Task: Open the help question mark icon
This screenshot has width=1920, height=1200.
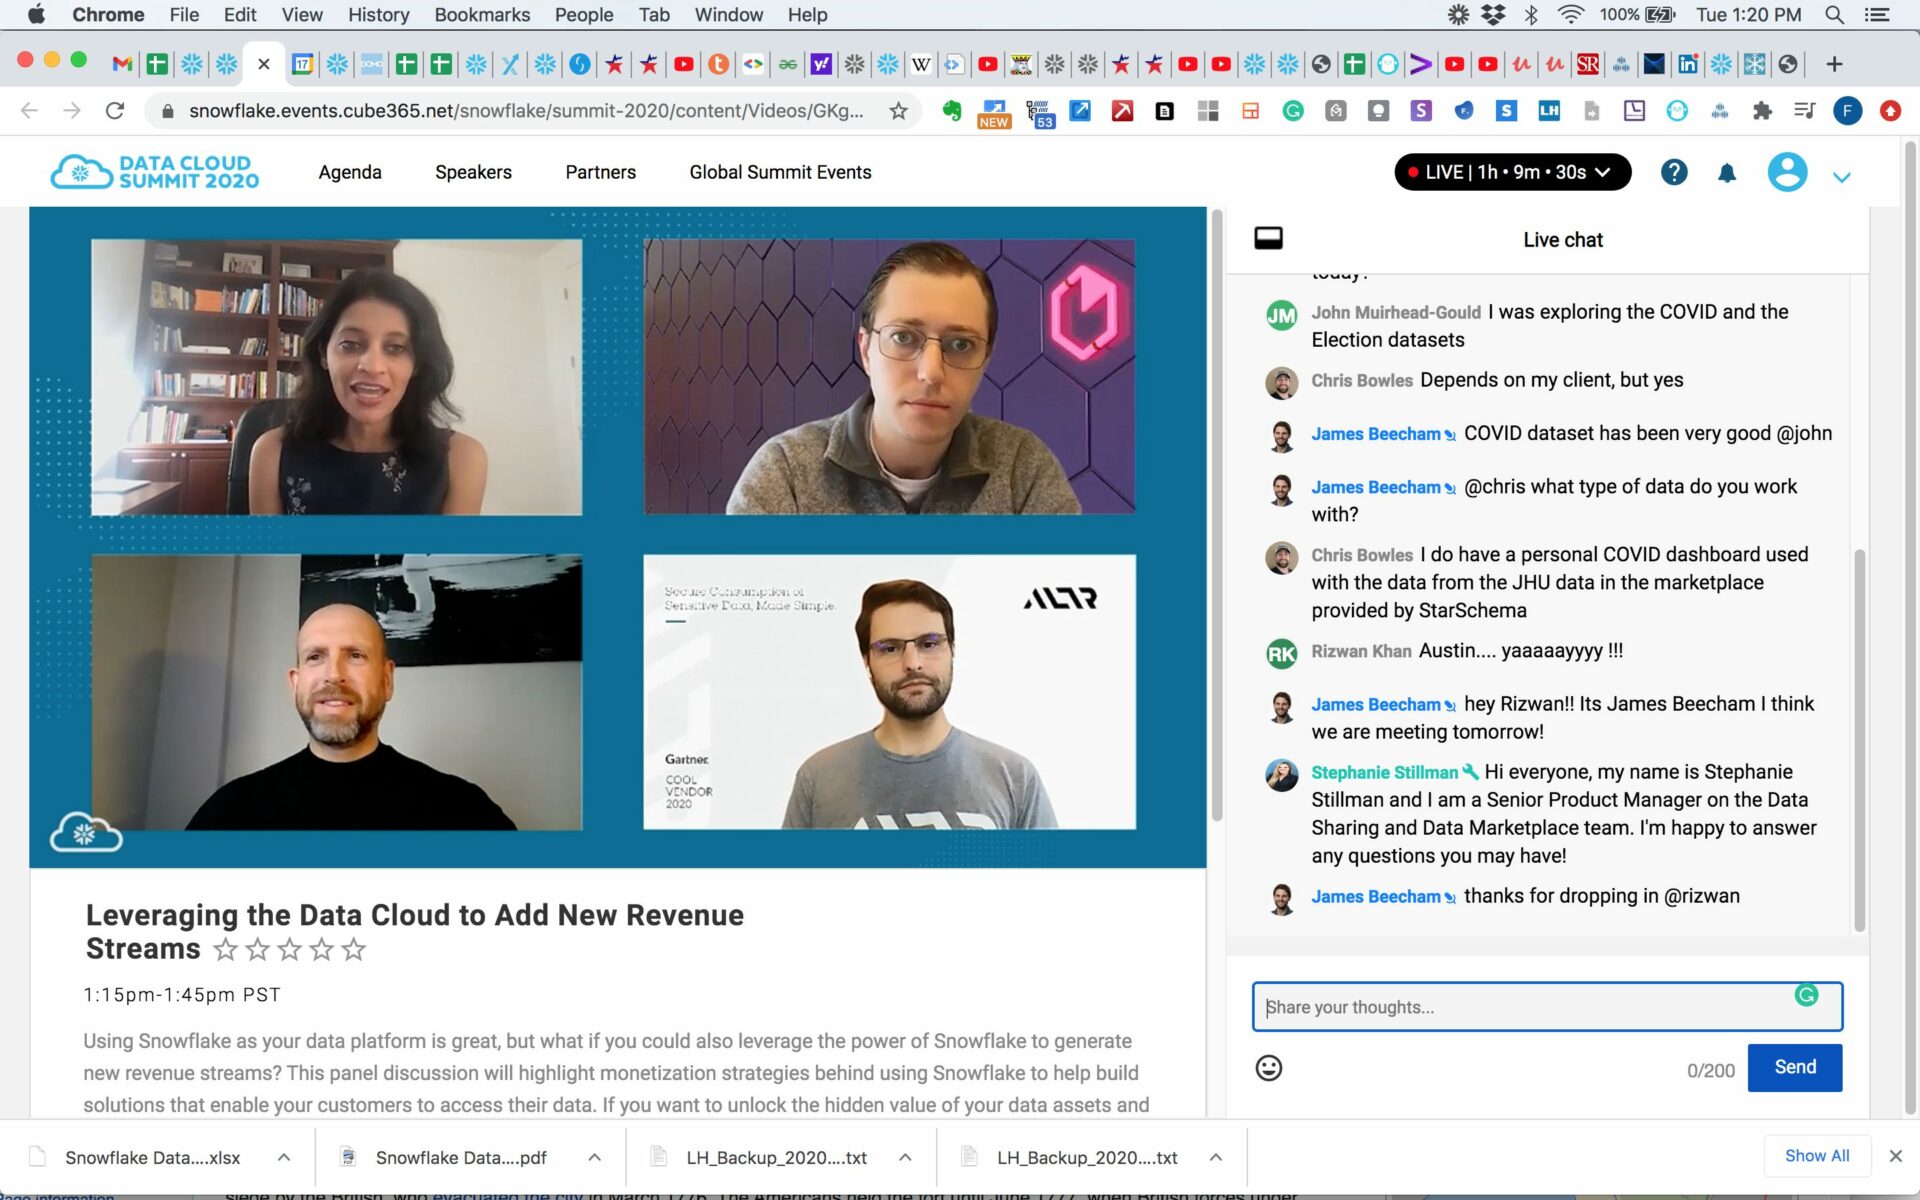Action: pyautogui.click(x=1674, y=172)
